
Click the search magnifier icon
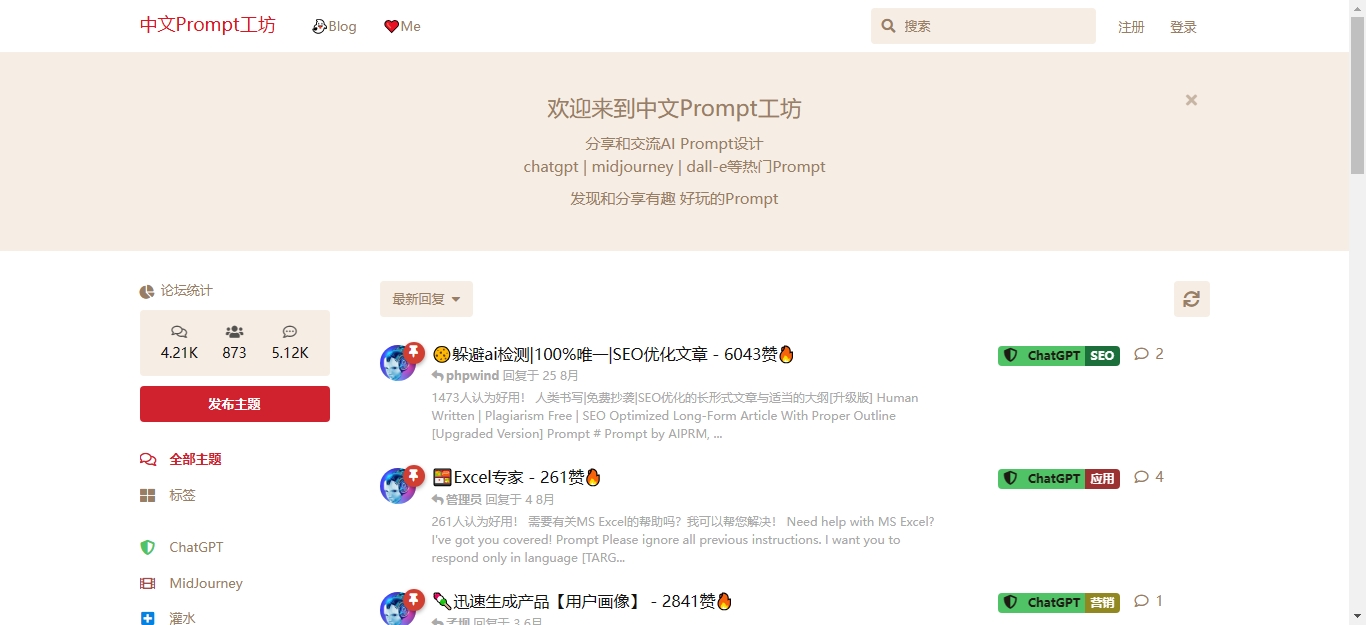tap(888, 26)
